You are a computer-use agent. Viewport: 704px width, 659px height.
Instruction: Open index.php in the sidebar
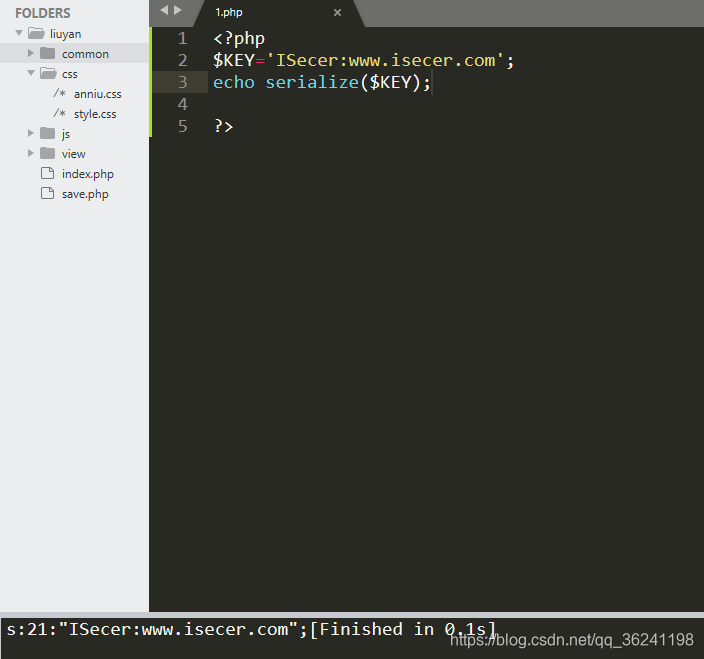(88, 174)
